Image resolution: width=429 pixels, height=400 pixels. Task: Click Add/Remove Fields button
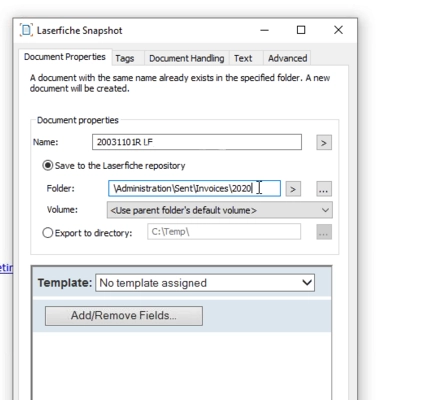(x=124, y=316)
